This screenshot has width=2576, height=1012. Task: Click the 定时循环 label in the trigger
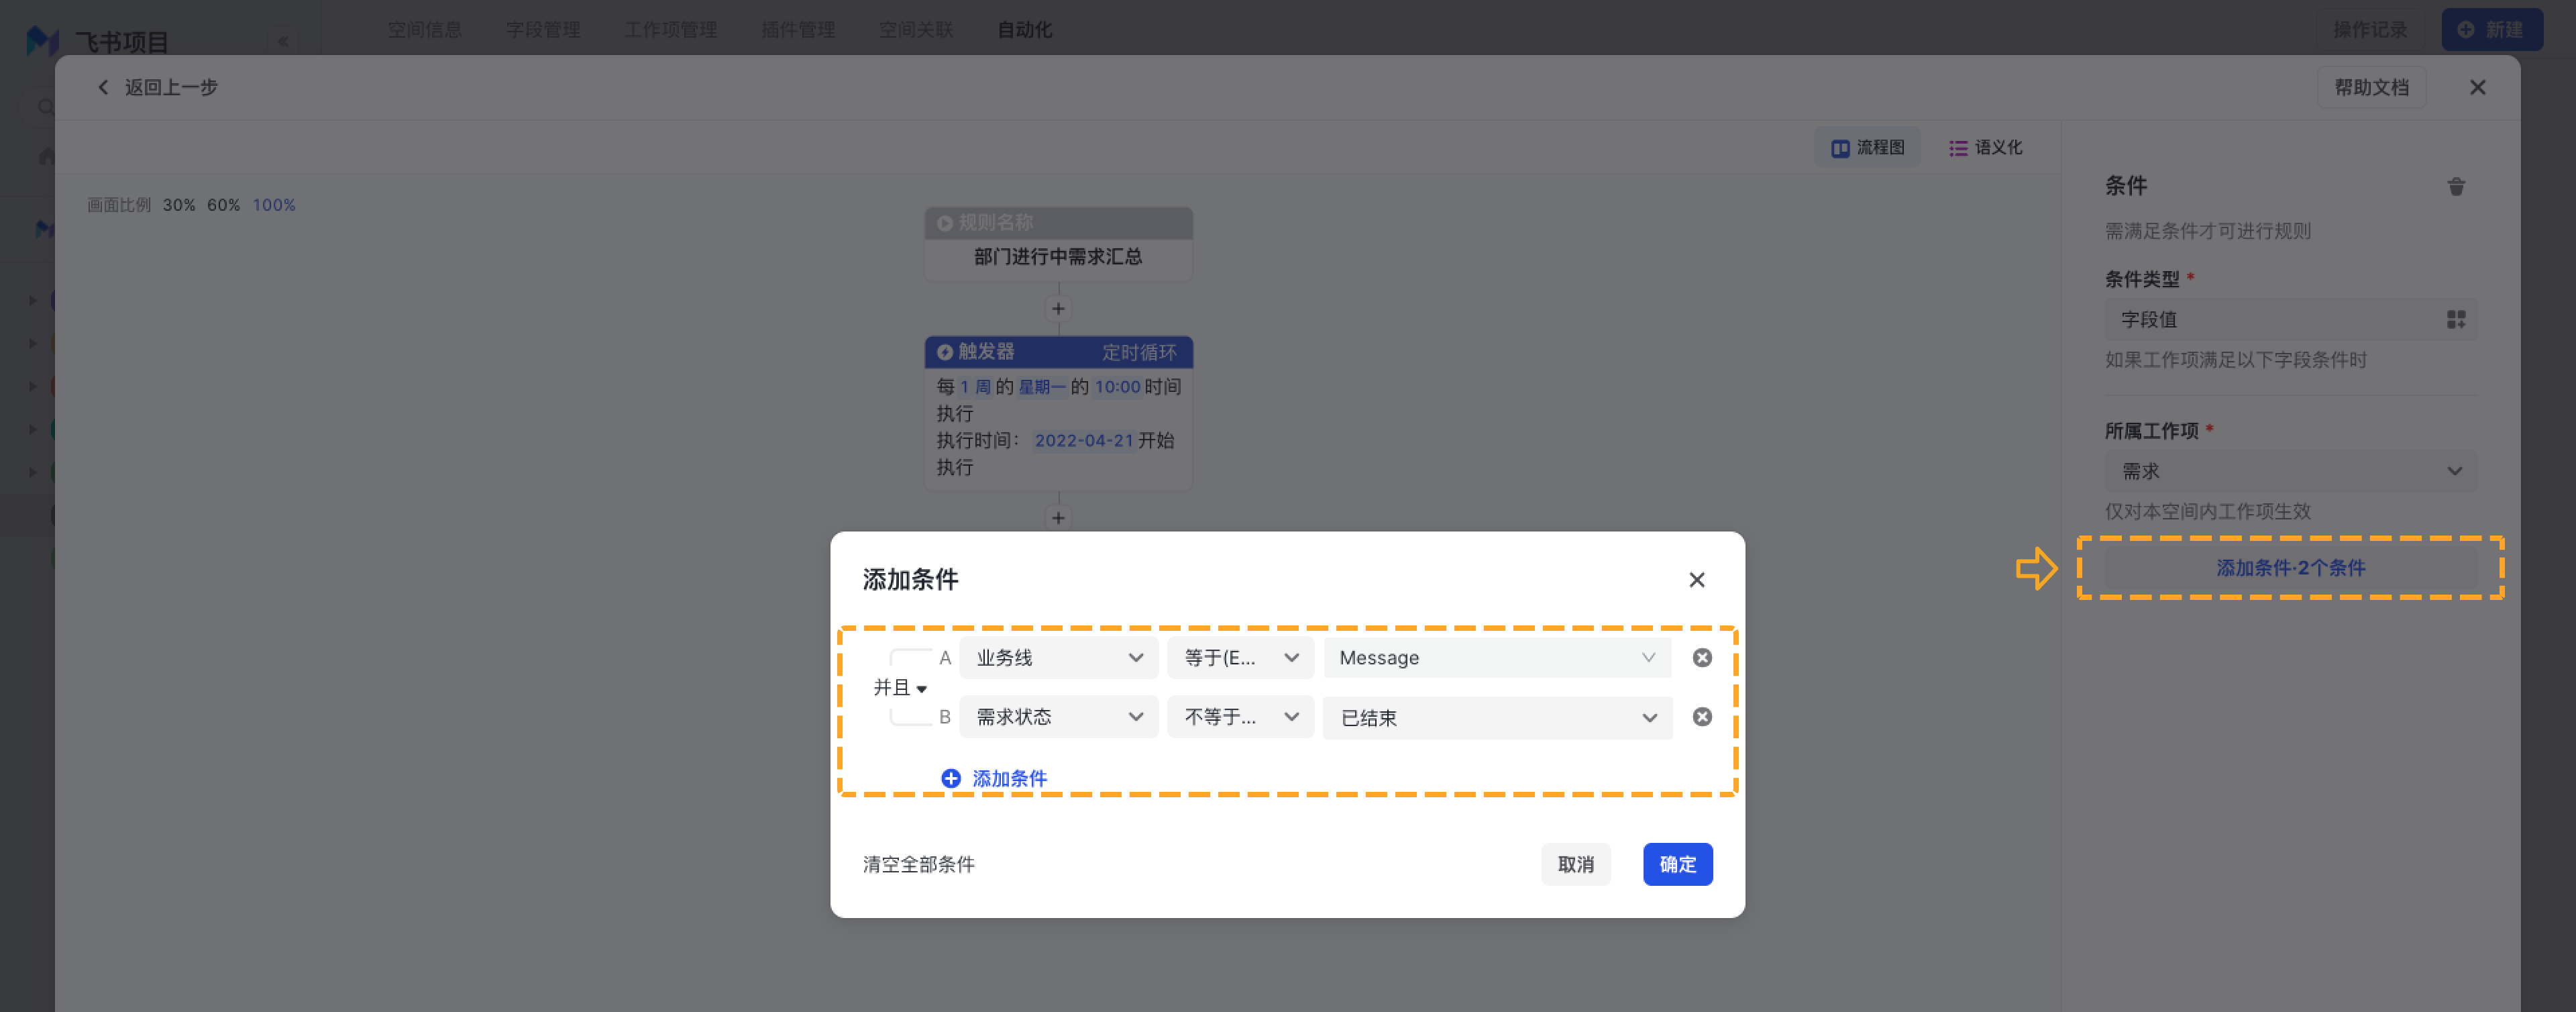coord(1139,352)
